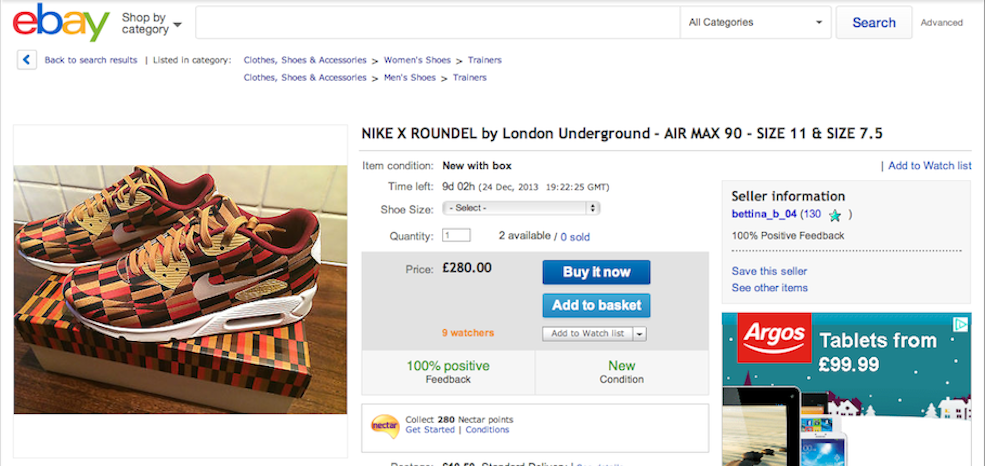The height and width of the screenshot is (466, 985).
Task: Select Women's Shoes in the category breadcrumb
Action: (x=417, y=60)
